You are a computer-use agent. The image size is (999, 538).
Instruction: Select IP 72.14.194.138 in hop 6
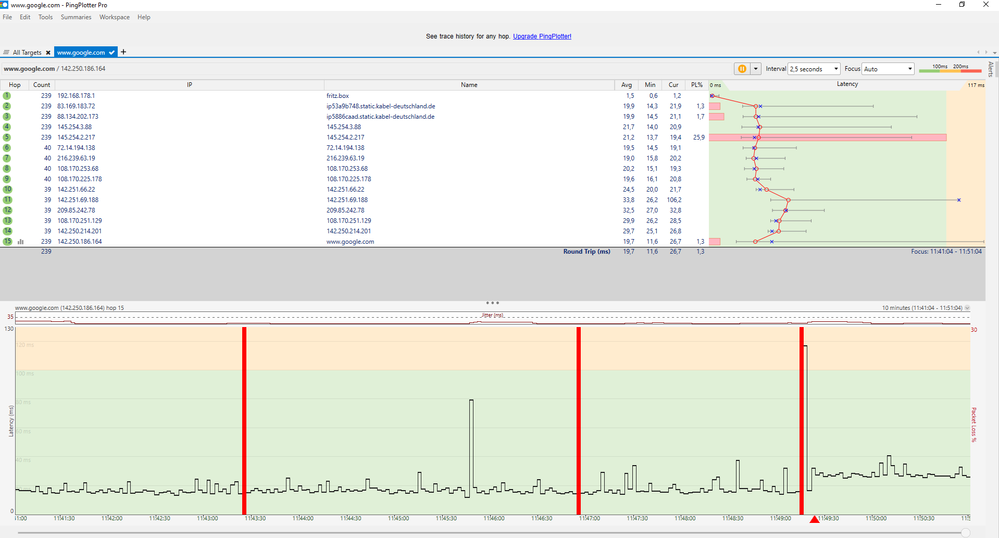pos(76,147)
